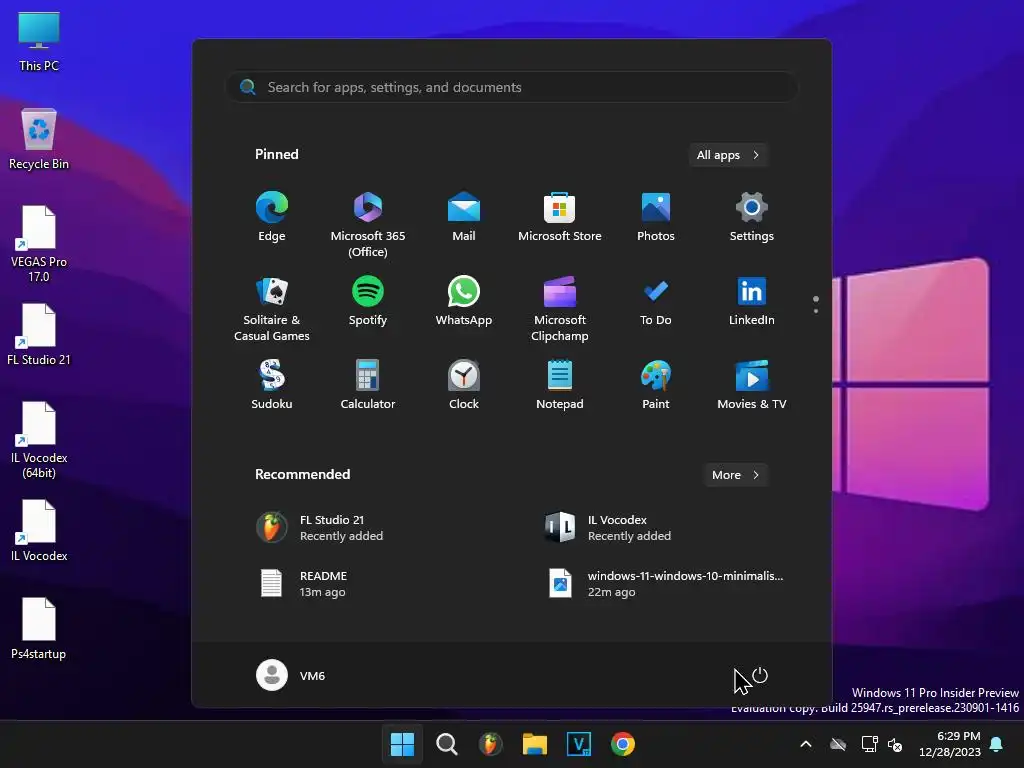Open the To Do app
The width and height of the screenshot is (1024, 768).
656,301
